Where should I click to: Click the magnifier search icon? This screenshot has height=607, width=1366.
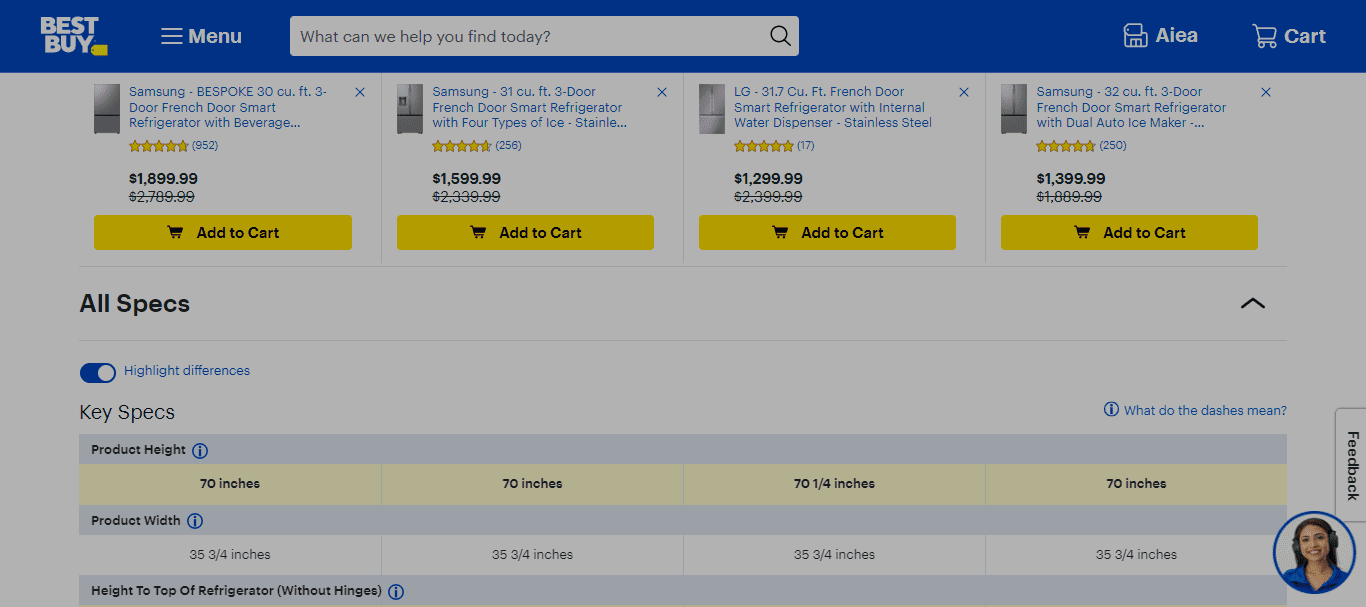[780, 36]
